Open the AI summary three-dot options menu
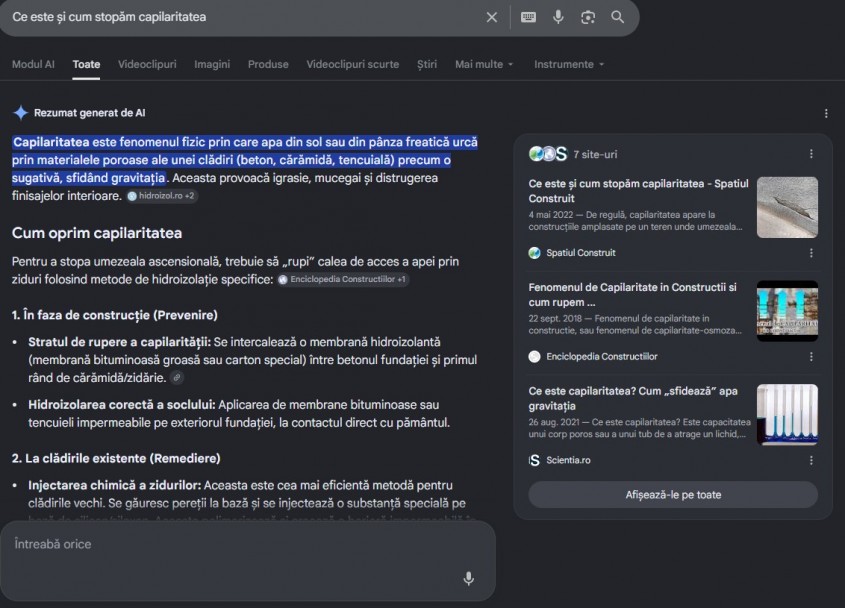The width and height of the screenshot is (845, 608). [x=826, y=113]
